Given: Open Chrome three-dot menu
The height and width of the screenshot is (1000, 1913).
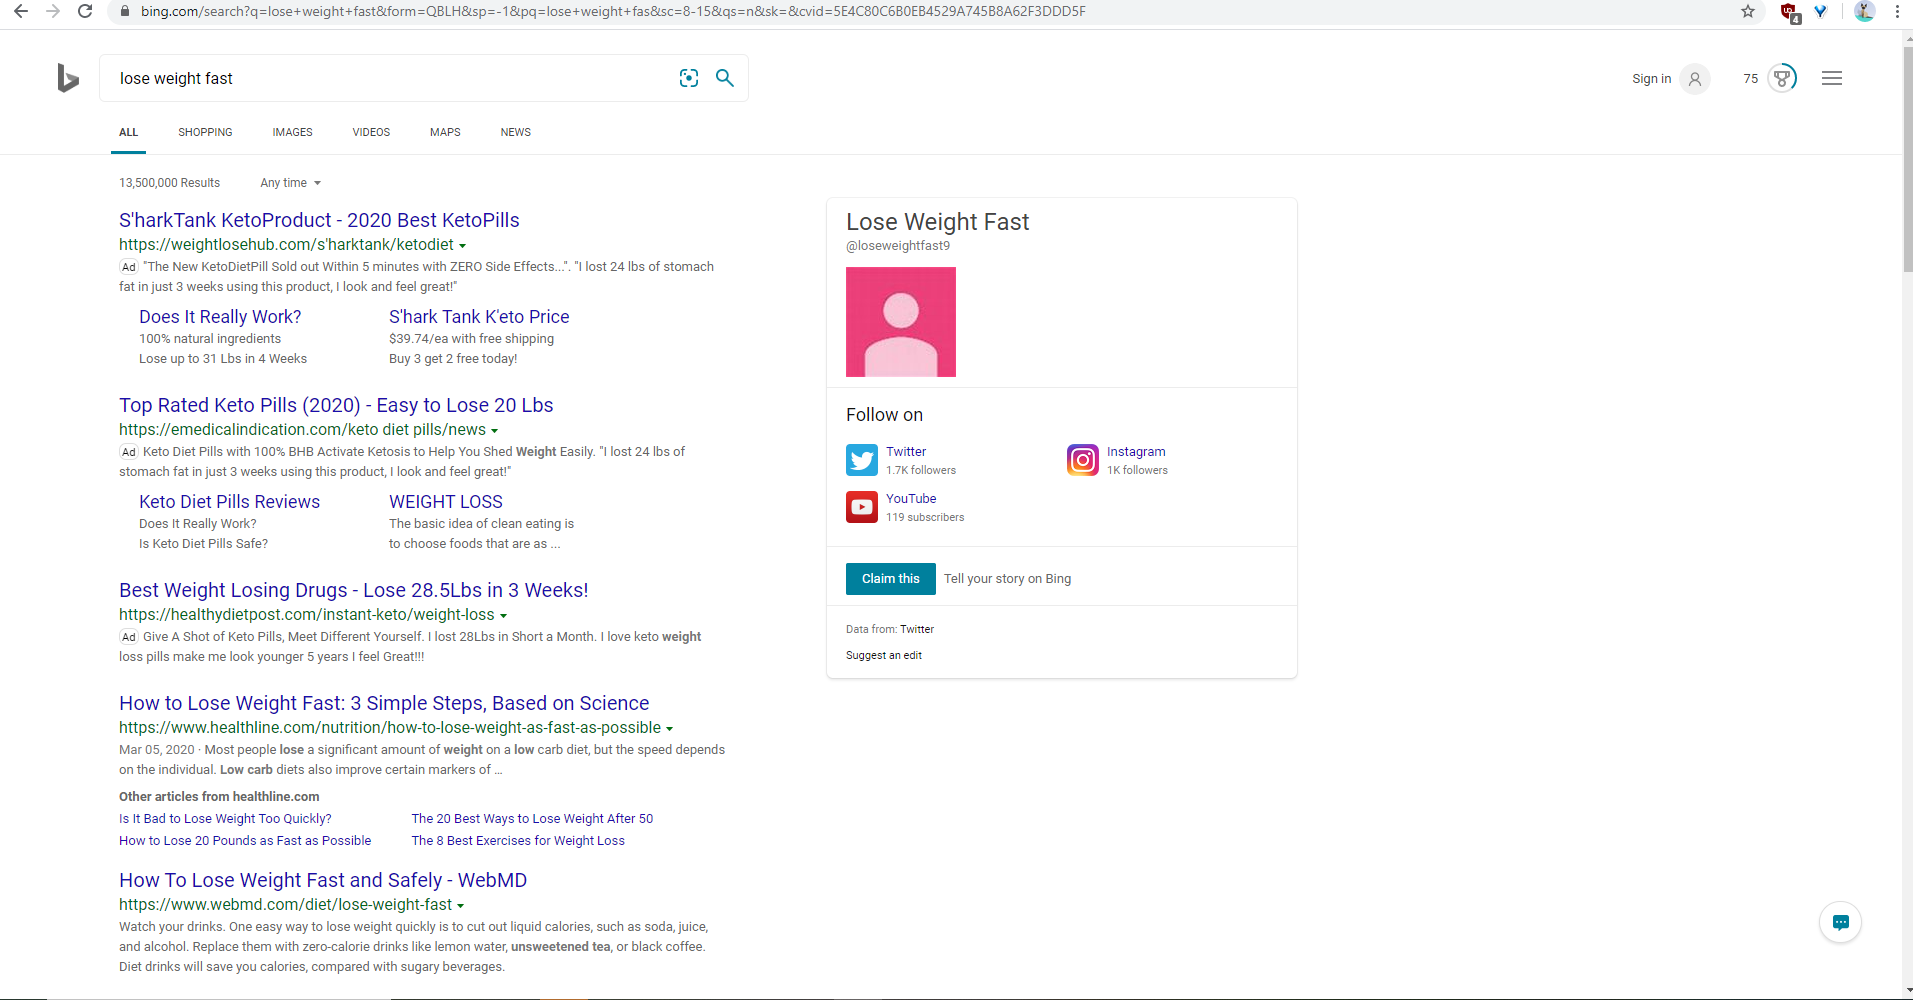Looking at the screenshot, I should (x=1897, y=11).
